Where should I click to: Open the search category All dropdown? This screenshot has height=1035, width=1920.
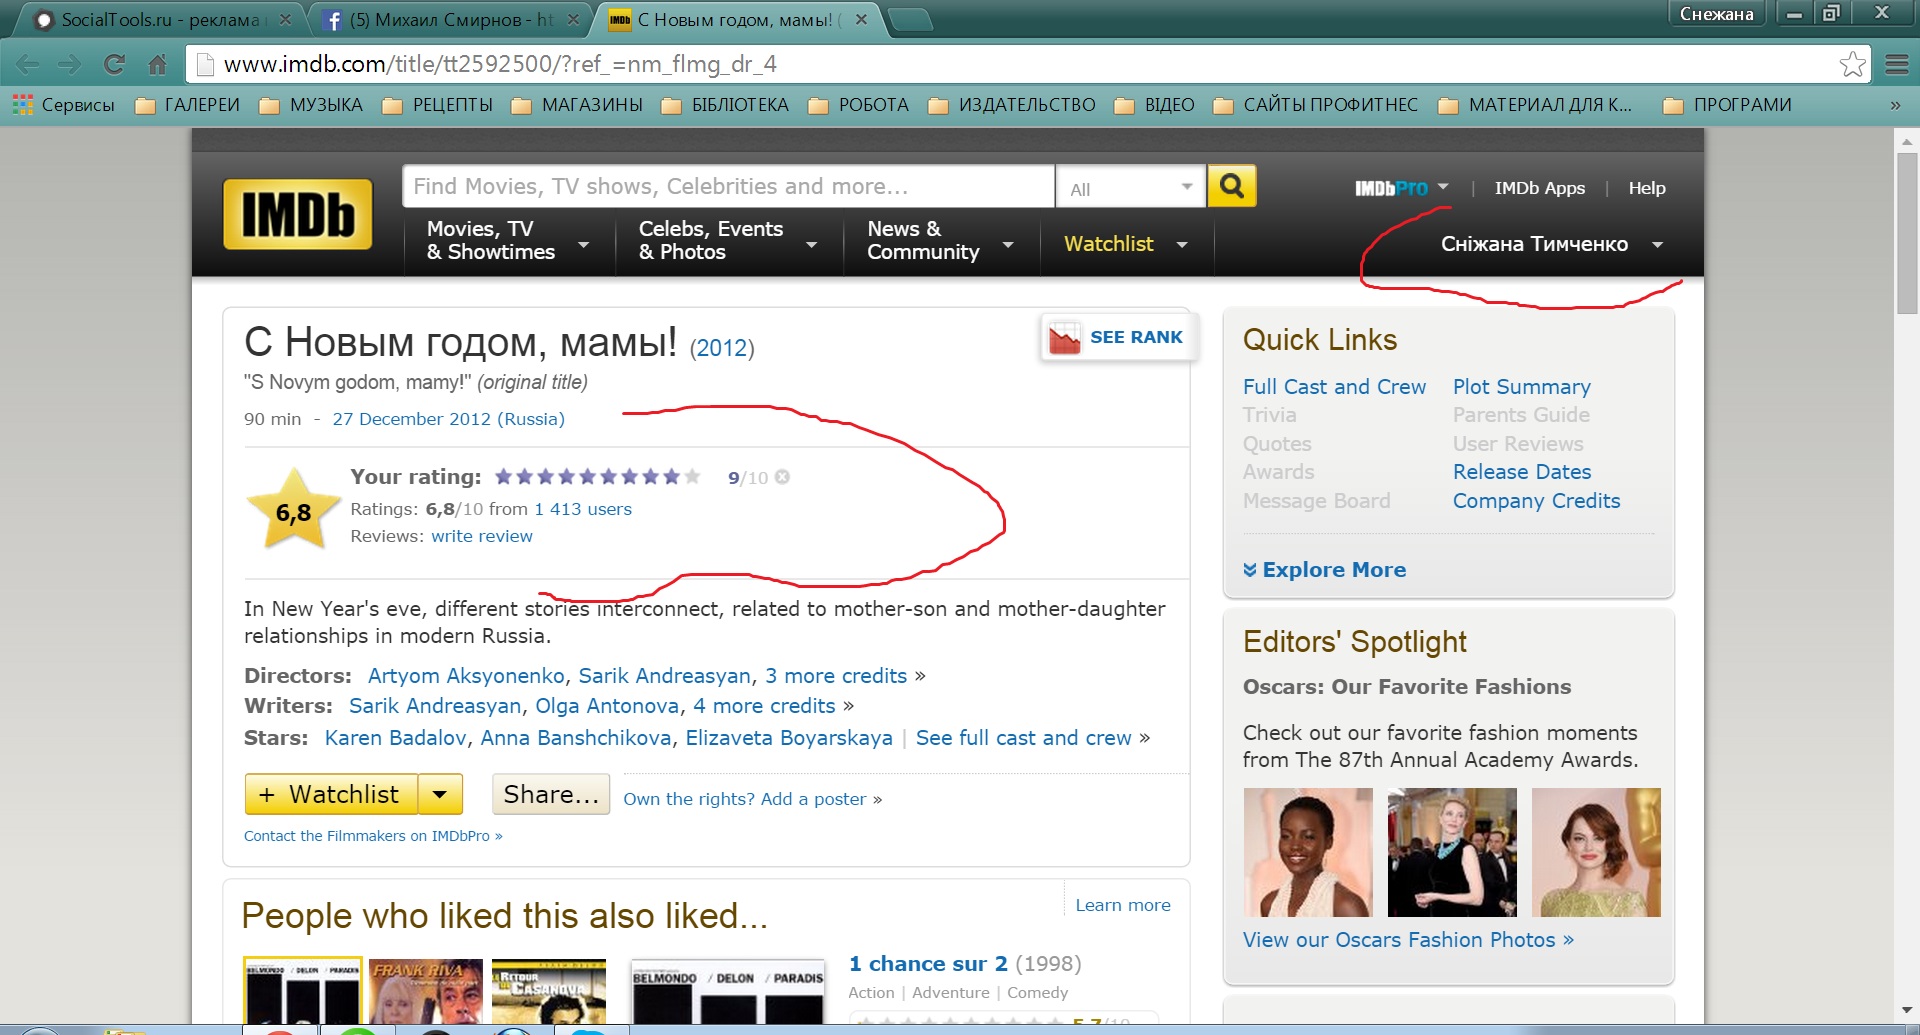click(1131, 187)
